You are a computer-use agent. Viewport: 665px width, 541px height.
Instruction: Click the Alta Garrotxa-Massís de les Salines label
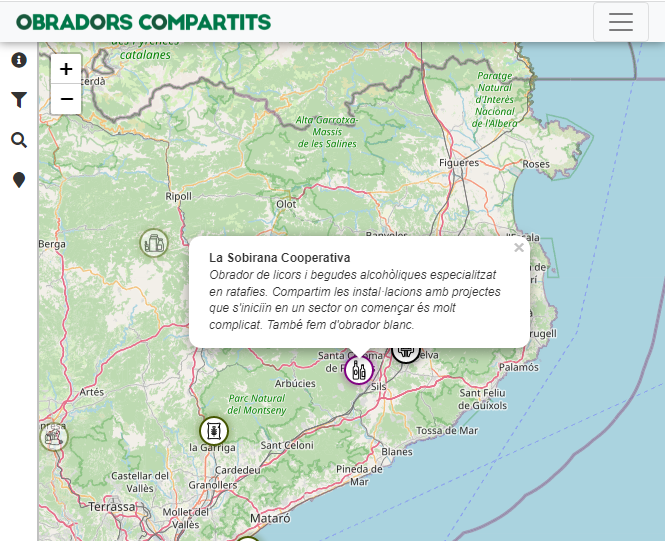pyautogui.click(x=327, y=132)
